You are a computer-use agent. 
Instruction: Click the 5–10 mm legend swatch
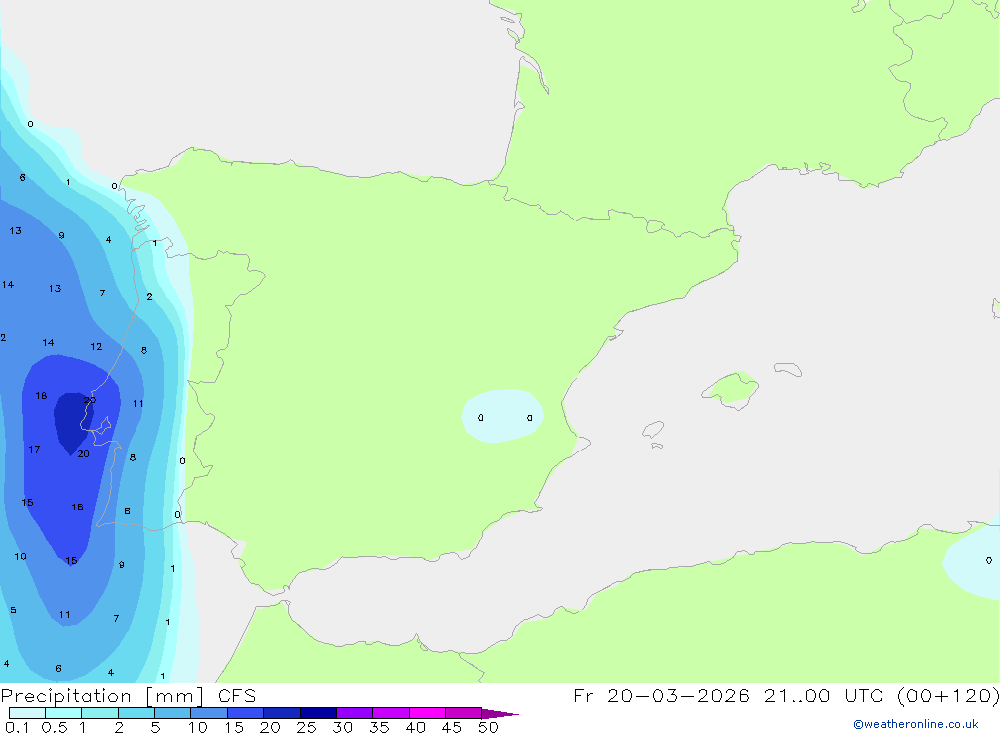(x=172, y=713)
